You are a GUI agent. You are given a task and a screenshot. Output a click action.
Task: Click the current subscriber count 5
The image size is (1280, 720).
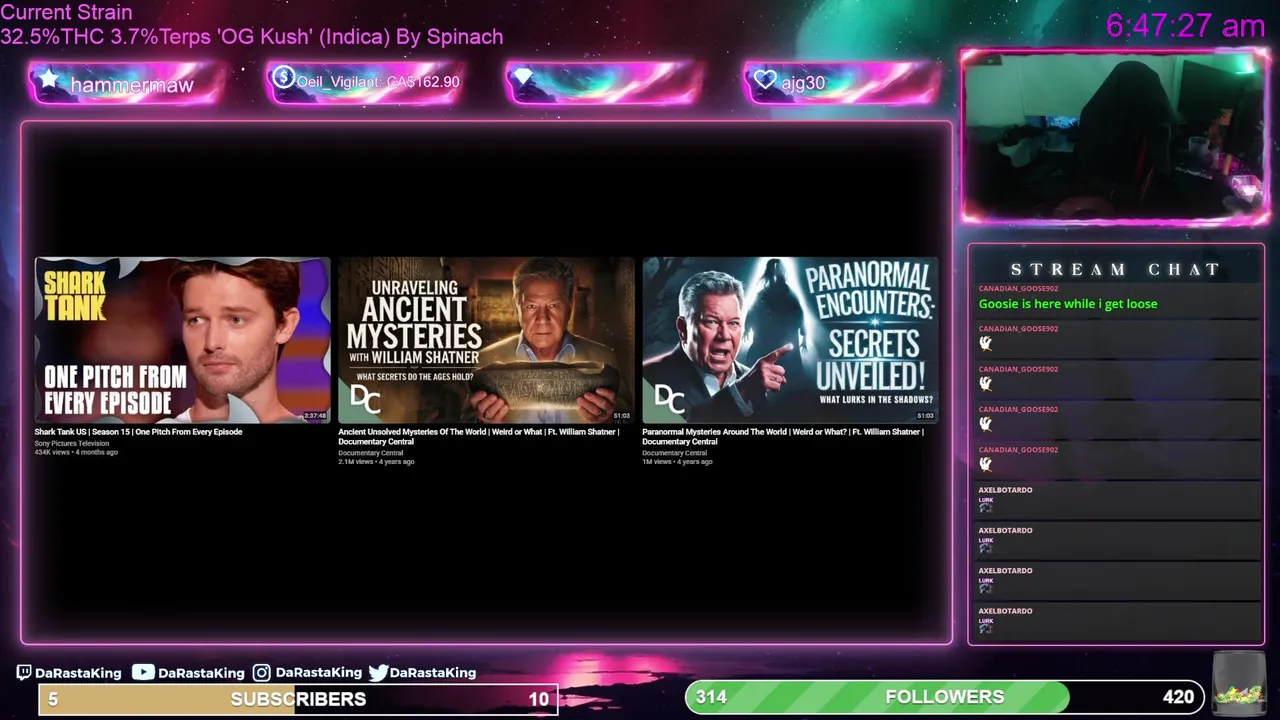(53, 699)
